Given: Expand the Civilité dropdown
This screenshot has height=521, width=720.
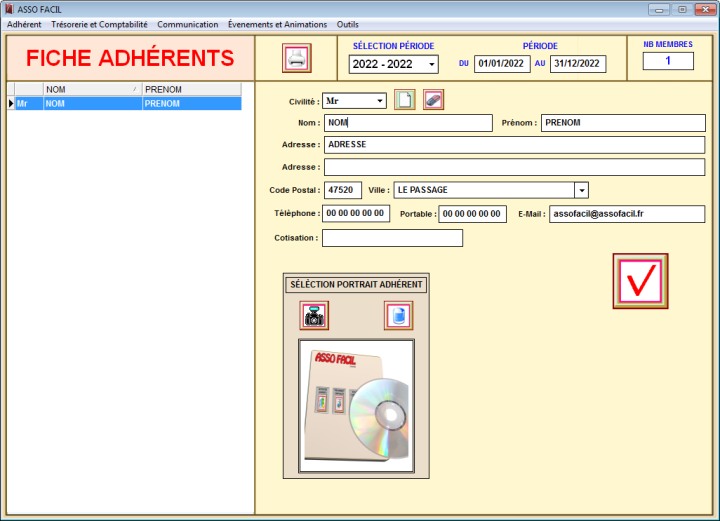Looking at the screenshot, I should (380, 101).
